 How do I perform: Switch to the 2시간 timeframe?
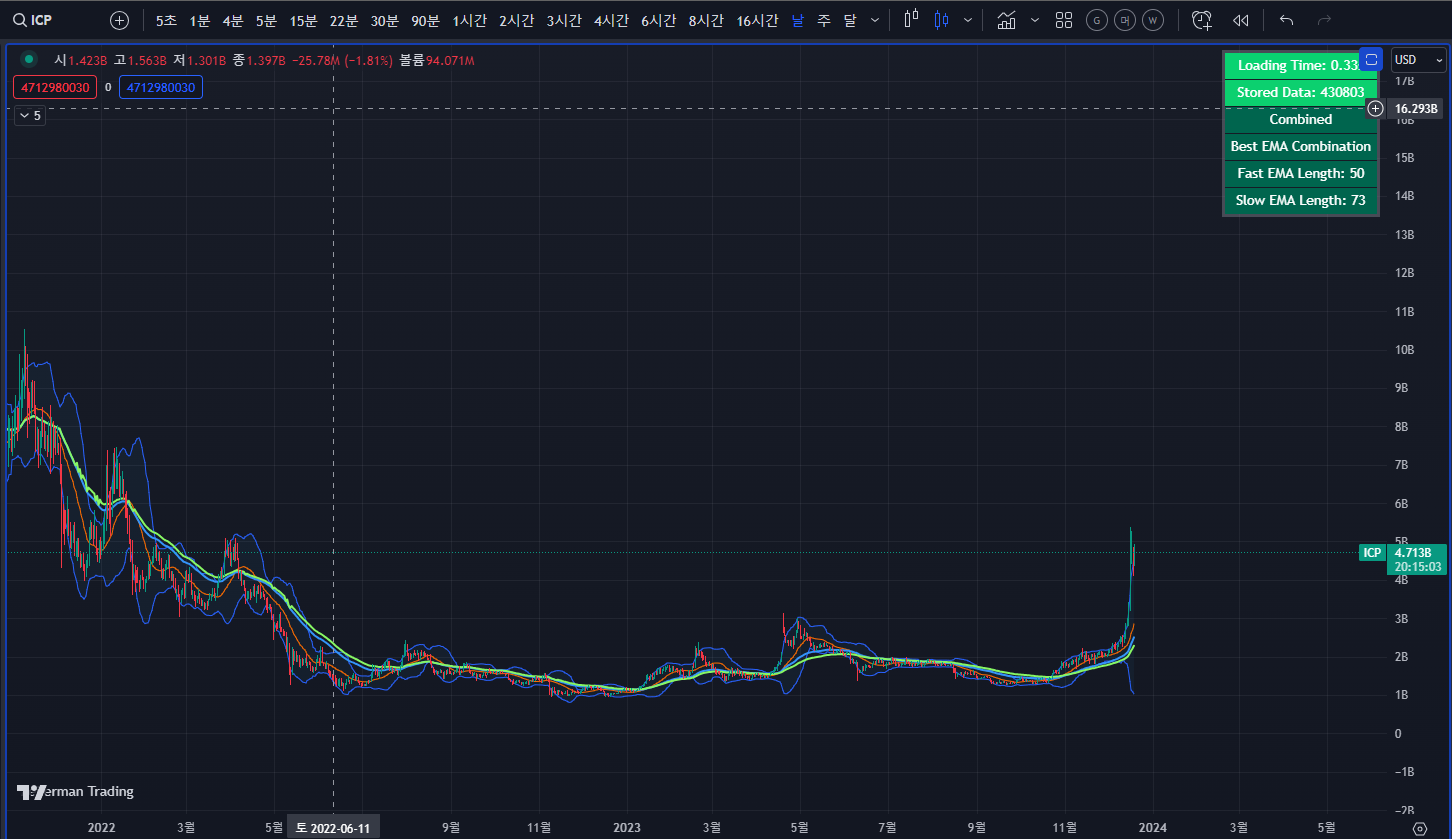[x=517, y=20]
